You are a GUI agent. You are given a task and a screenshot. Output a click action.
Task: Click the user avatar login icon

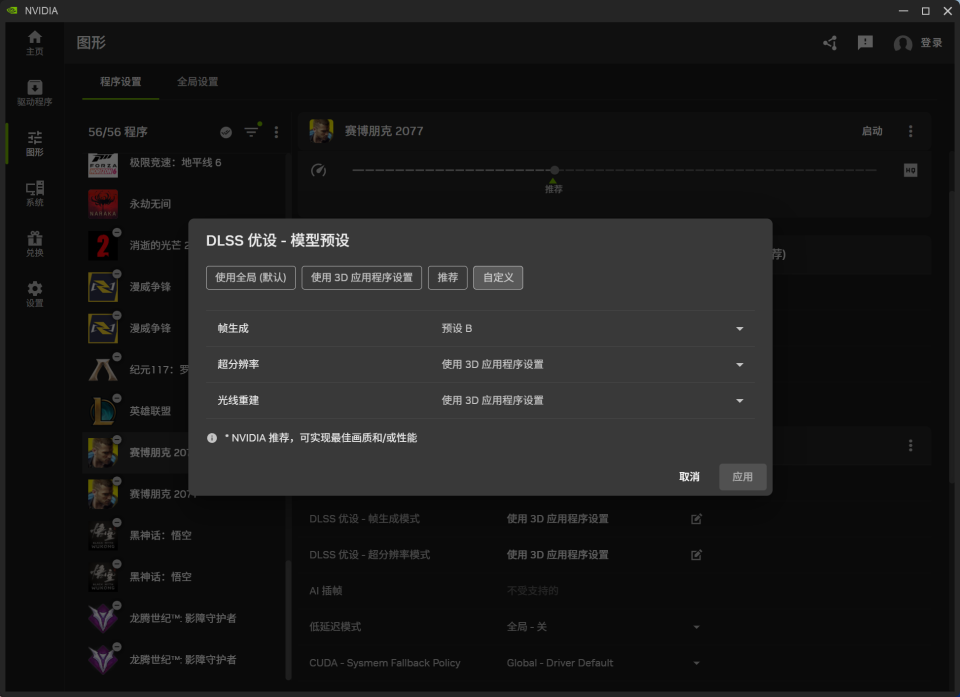pos(902,43)
